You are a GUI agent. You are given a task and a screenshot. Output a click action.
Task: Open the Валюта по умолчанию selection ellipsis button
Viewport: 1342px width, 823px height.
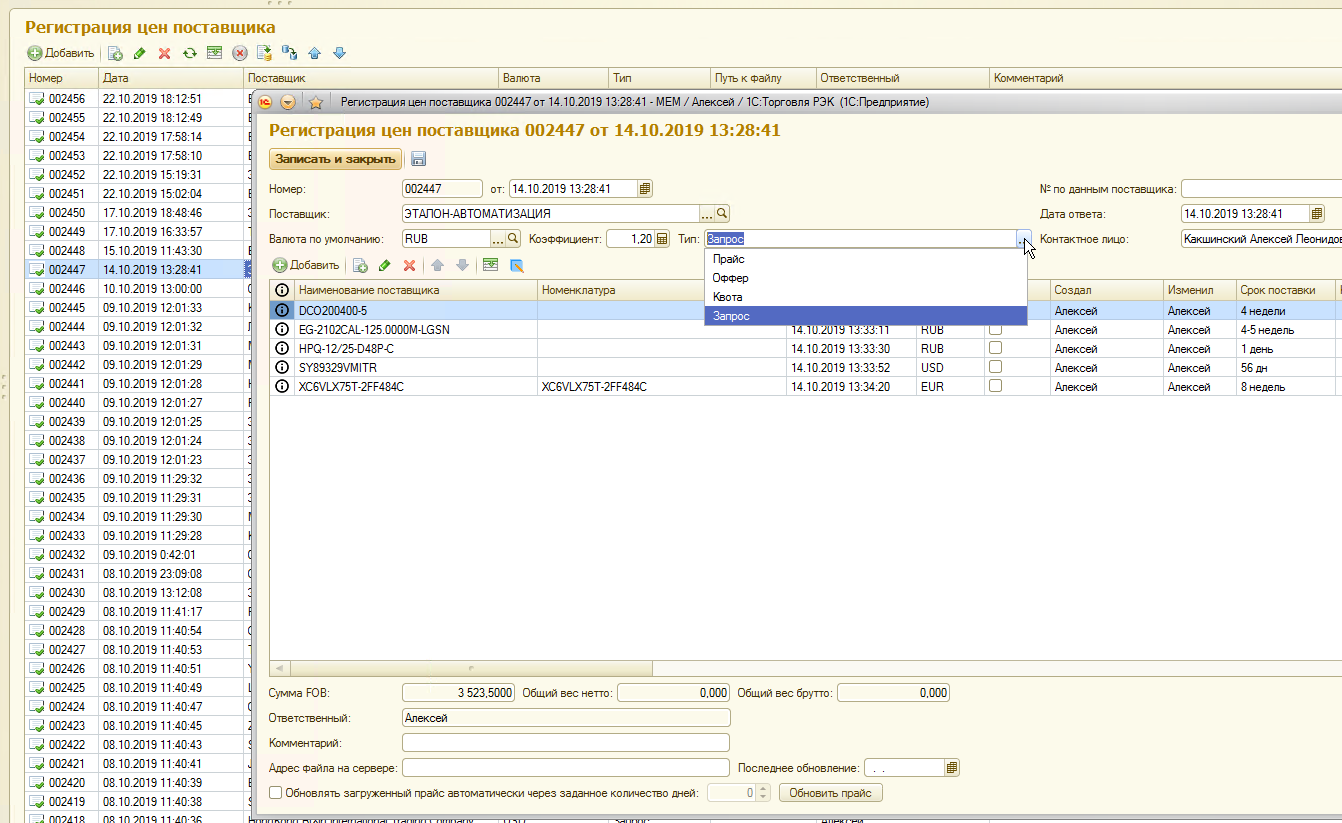497,239
